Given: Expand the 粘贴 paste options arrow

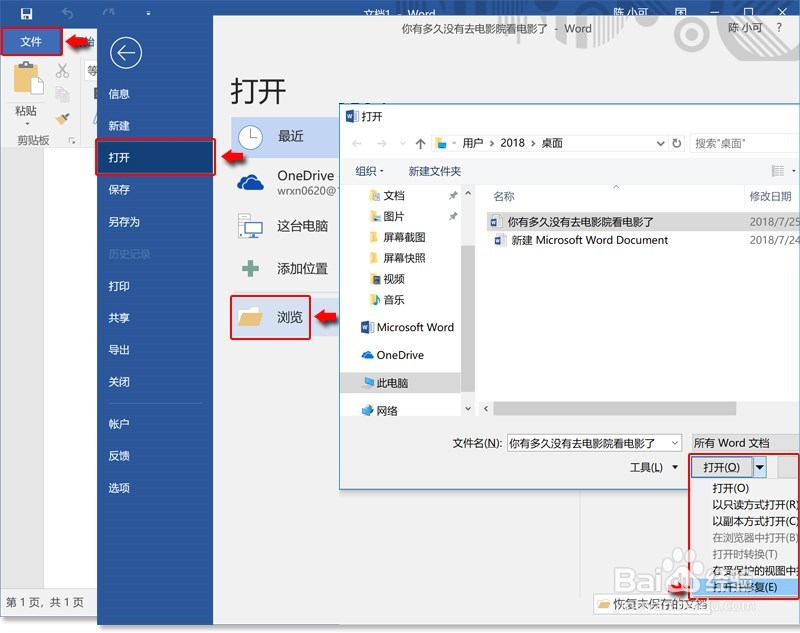Looking at the screenshot, I should (27, 124).
